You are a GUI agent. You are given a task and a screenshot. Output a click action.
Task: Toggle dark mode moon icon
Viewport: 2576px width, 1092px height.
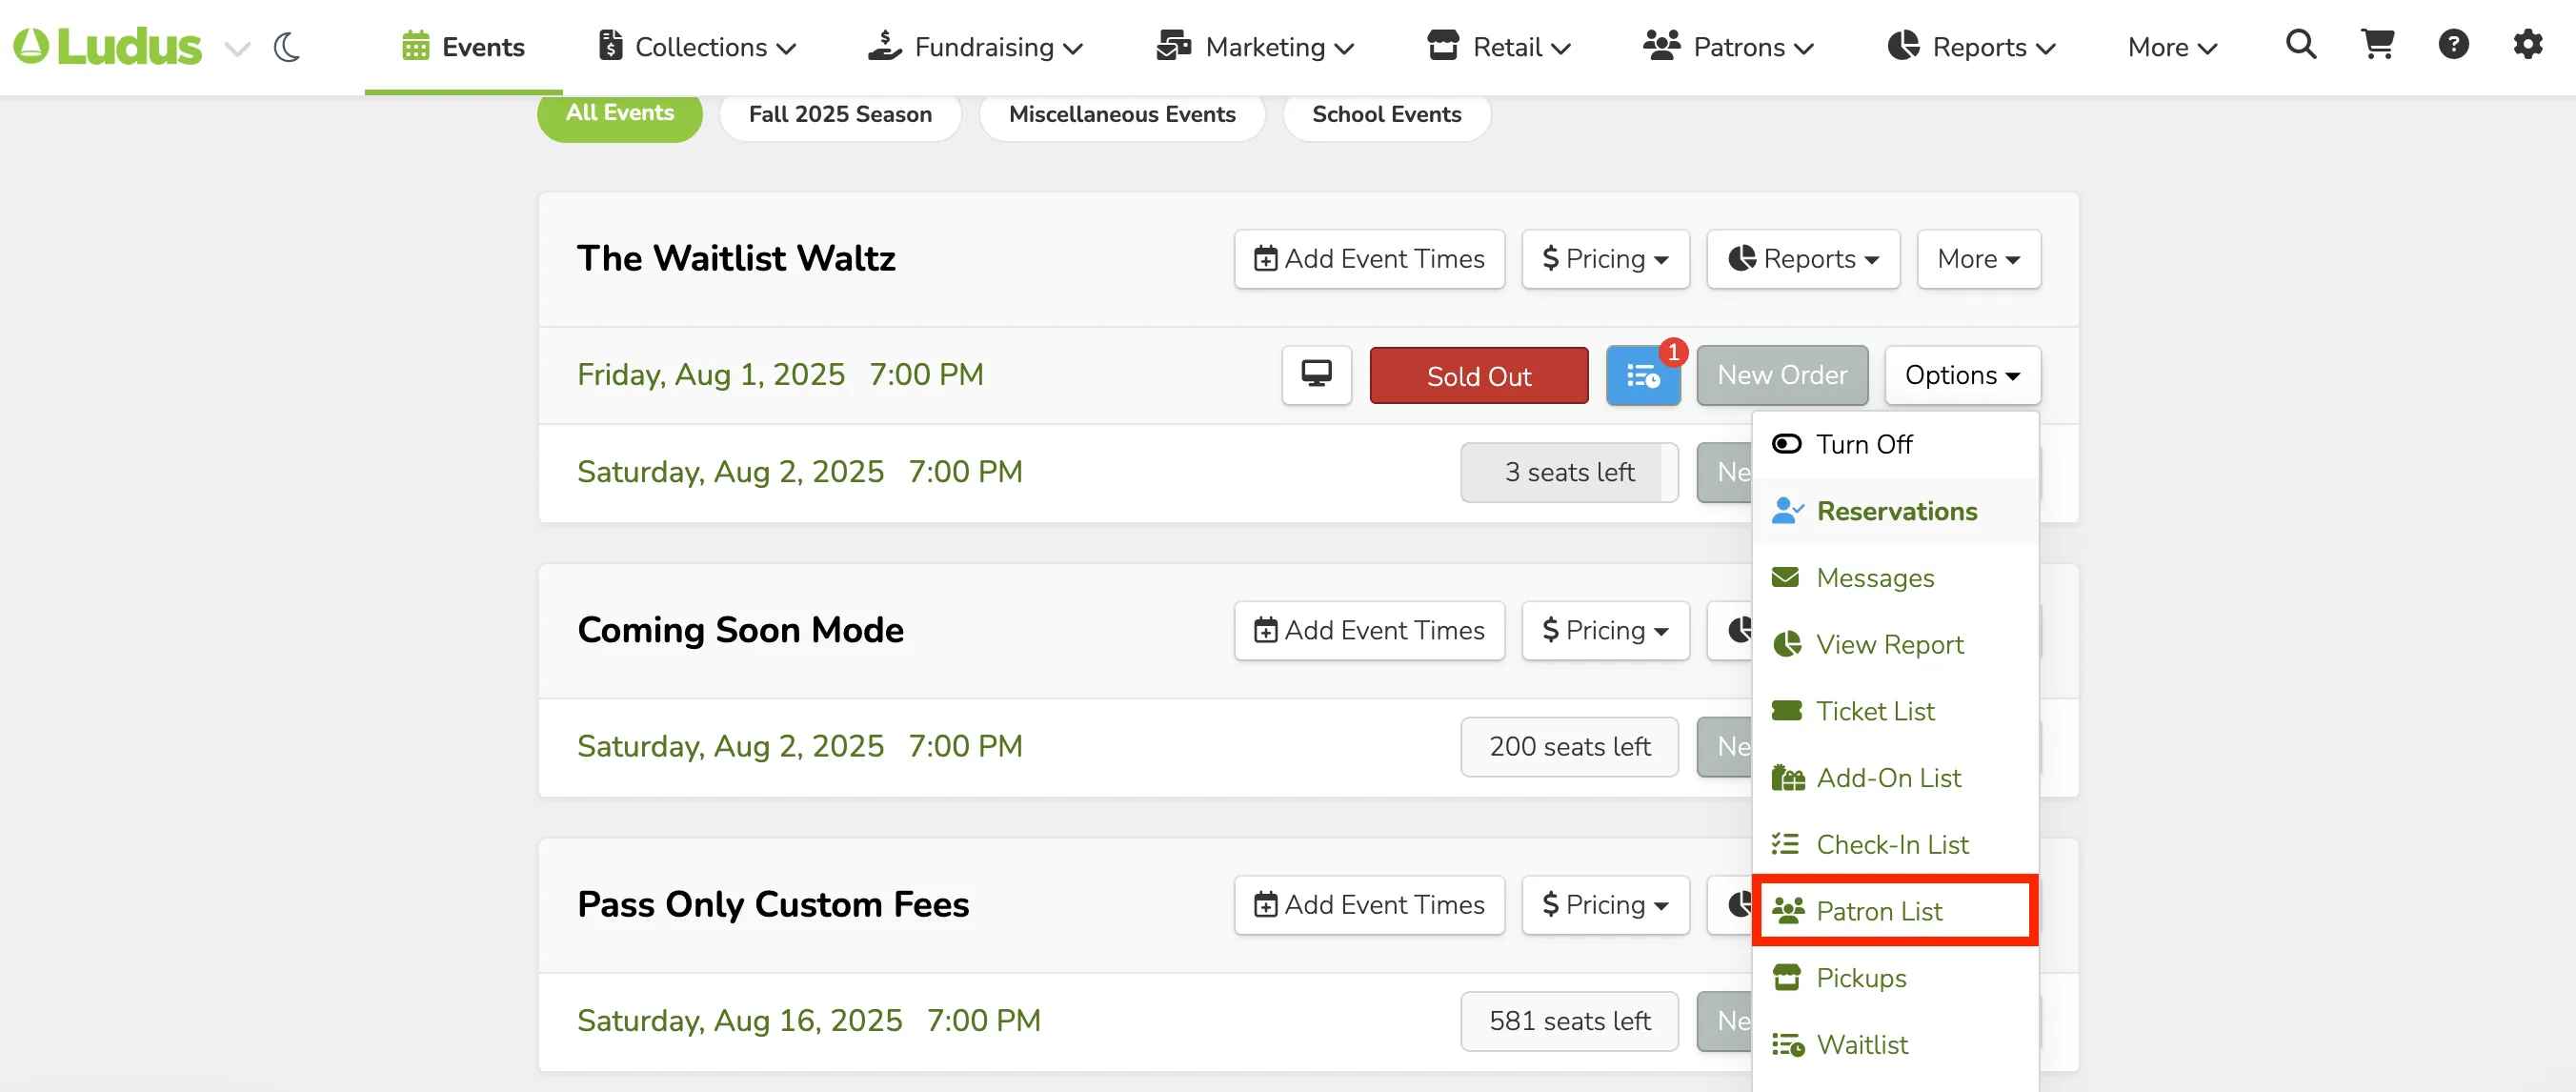pos(287,47)
